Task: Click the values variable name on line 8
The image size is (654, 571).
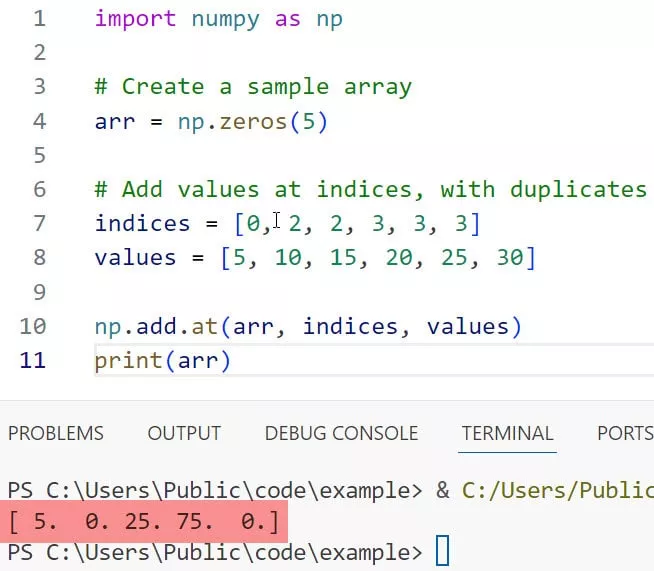Action: click(135, 257)
